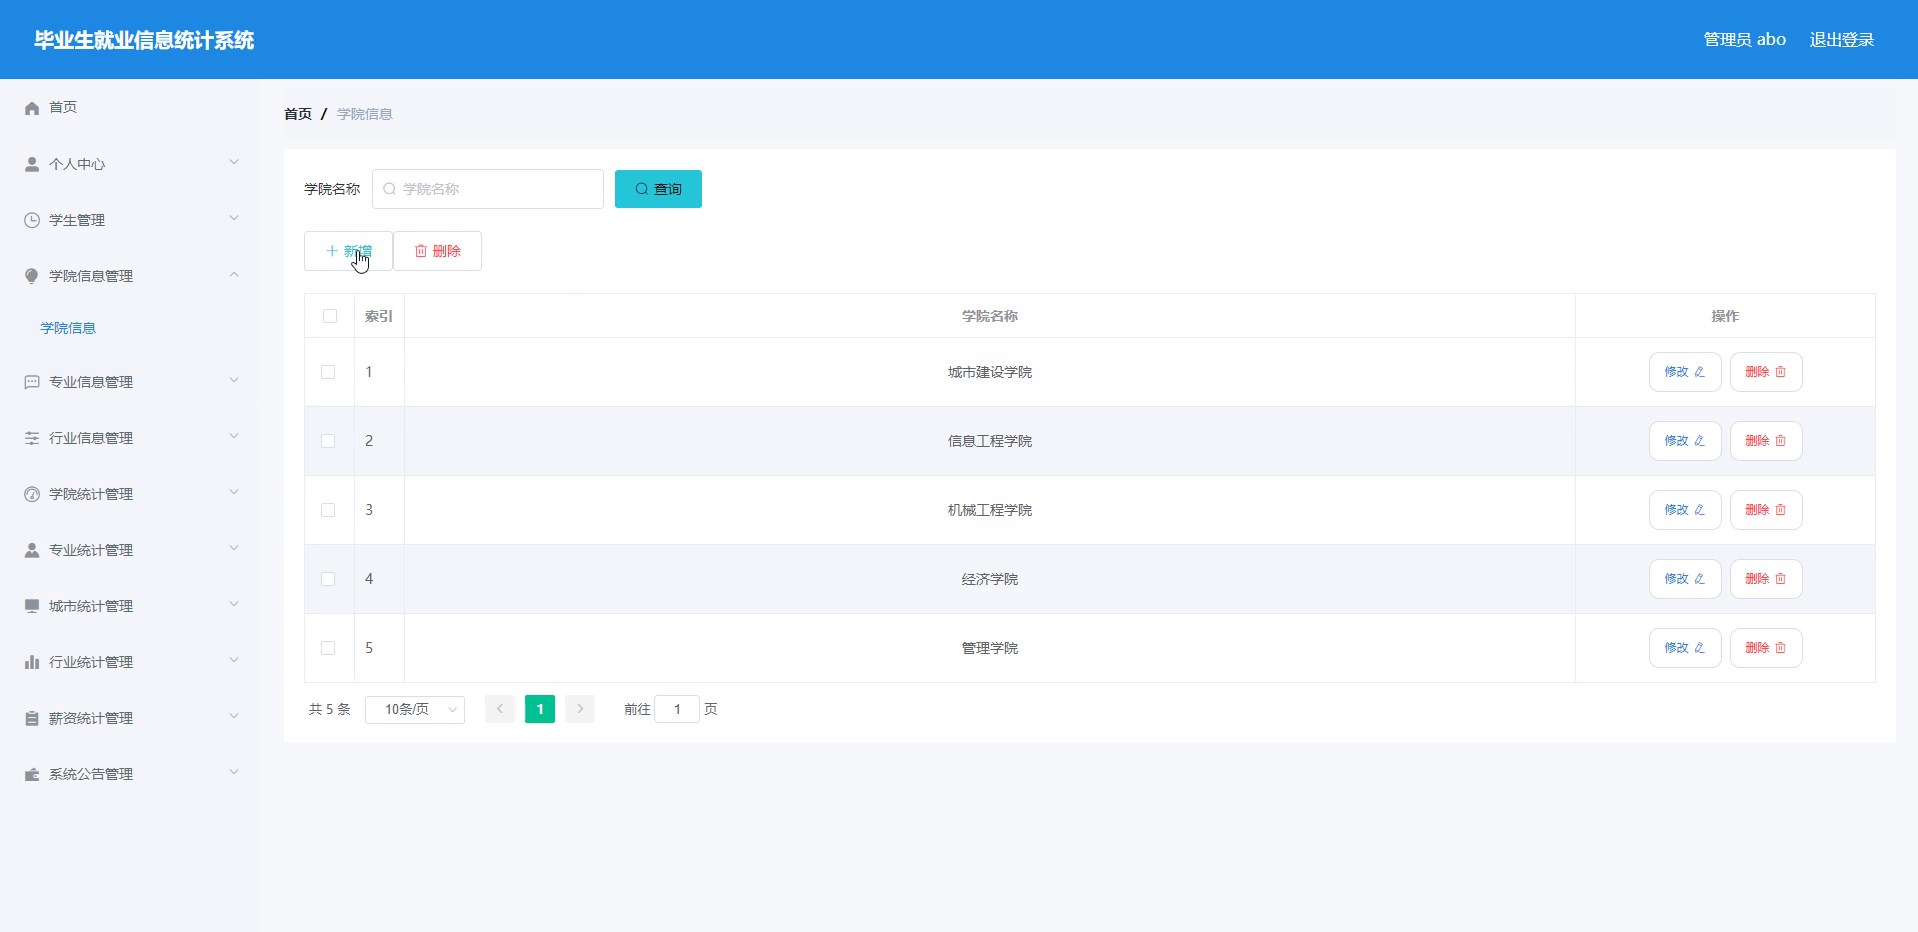The width and height of the screenshot is (1918, 932).
Task: Click 管理员 abo user label
Action: (x=1744, y=40)
